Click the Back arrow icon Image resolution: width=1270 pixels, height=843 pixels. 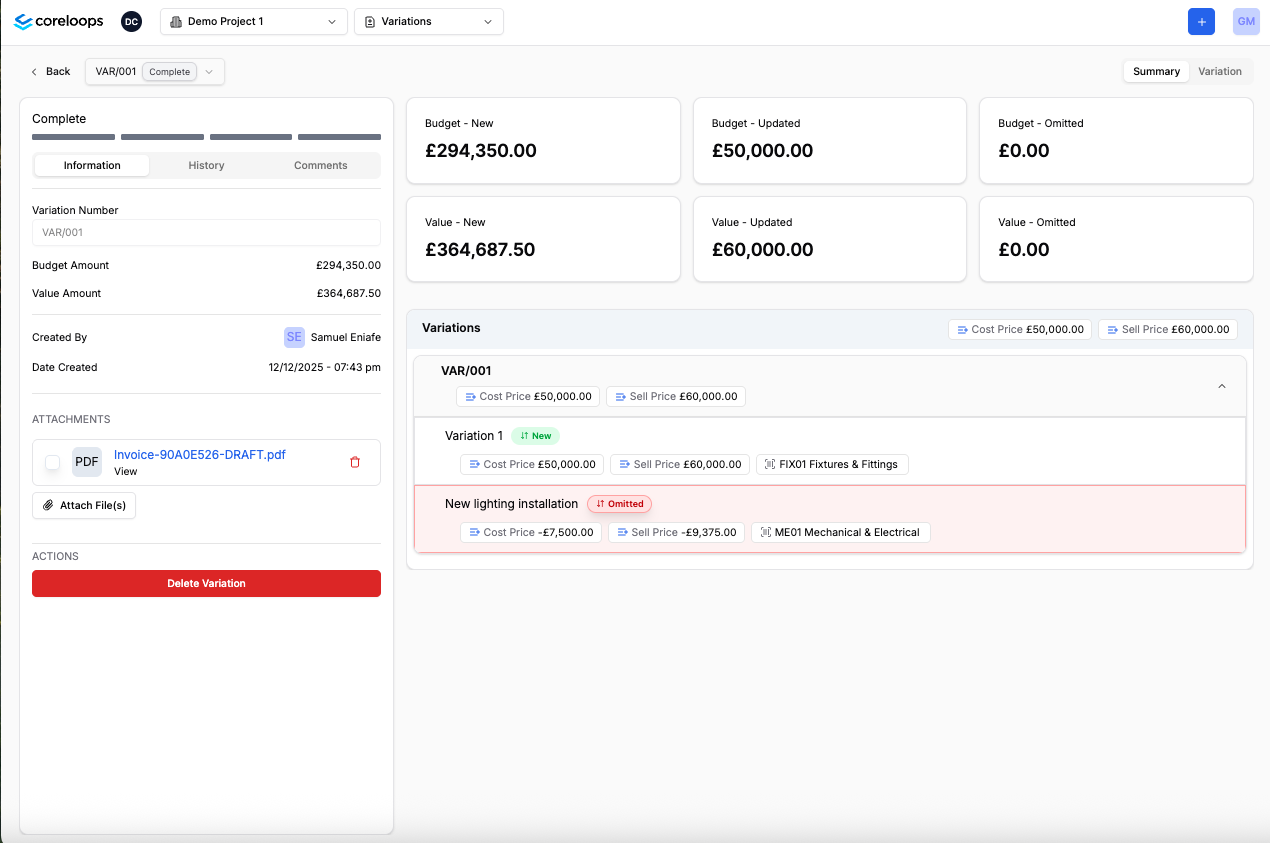[35, 71]
